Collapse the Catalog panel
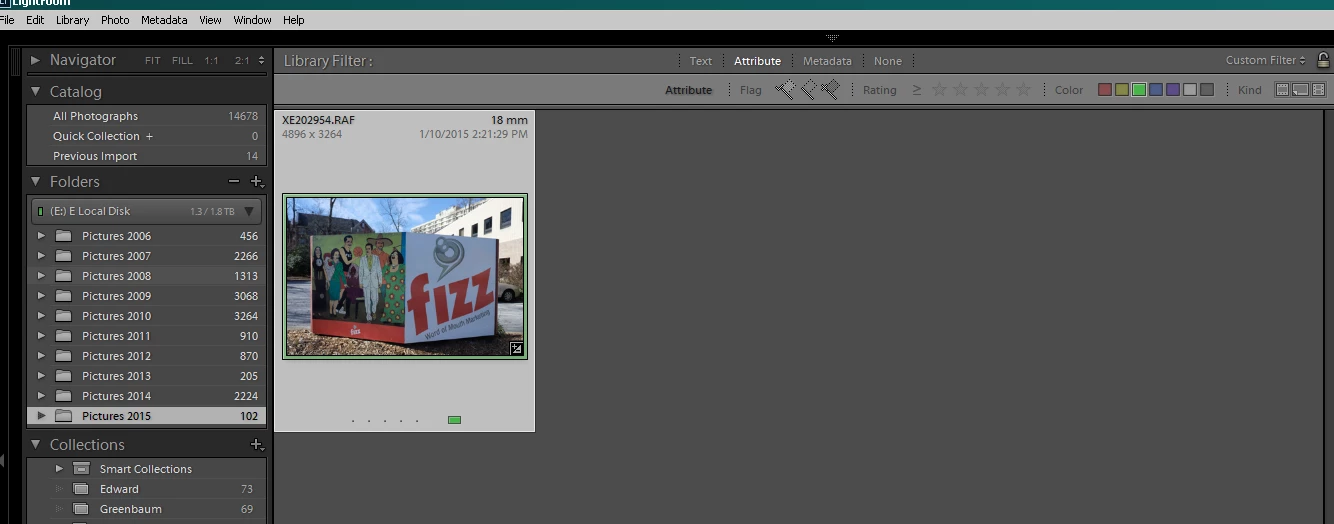The image size is (1334, 524). [x=36, y=91]
